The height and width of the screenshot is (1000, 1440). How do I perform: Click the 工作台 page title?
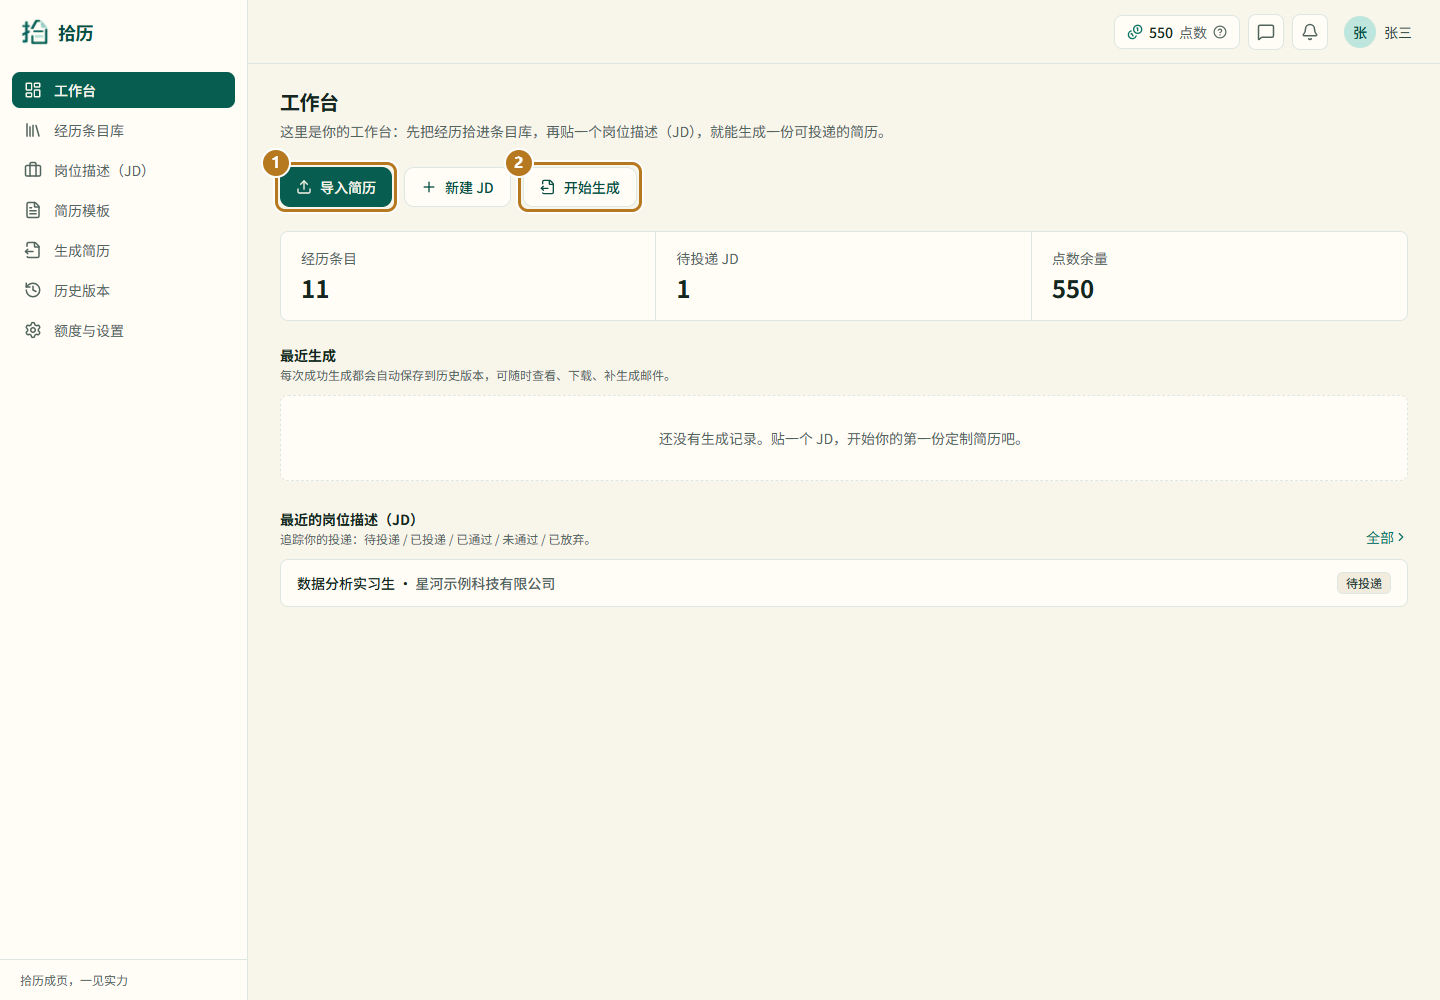(x=309, y=103)
